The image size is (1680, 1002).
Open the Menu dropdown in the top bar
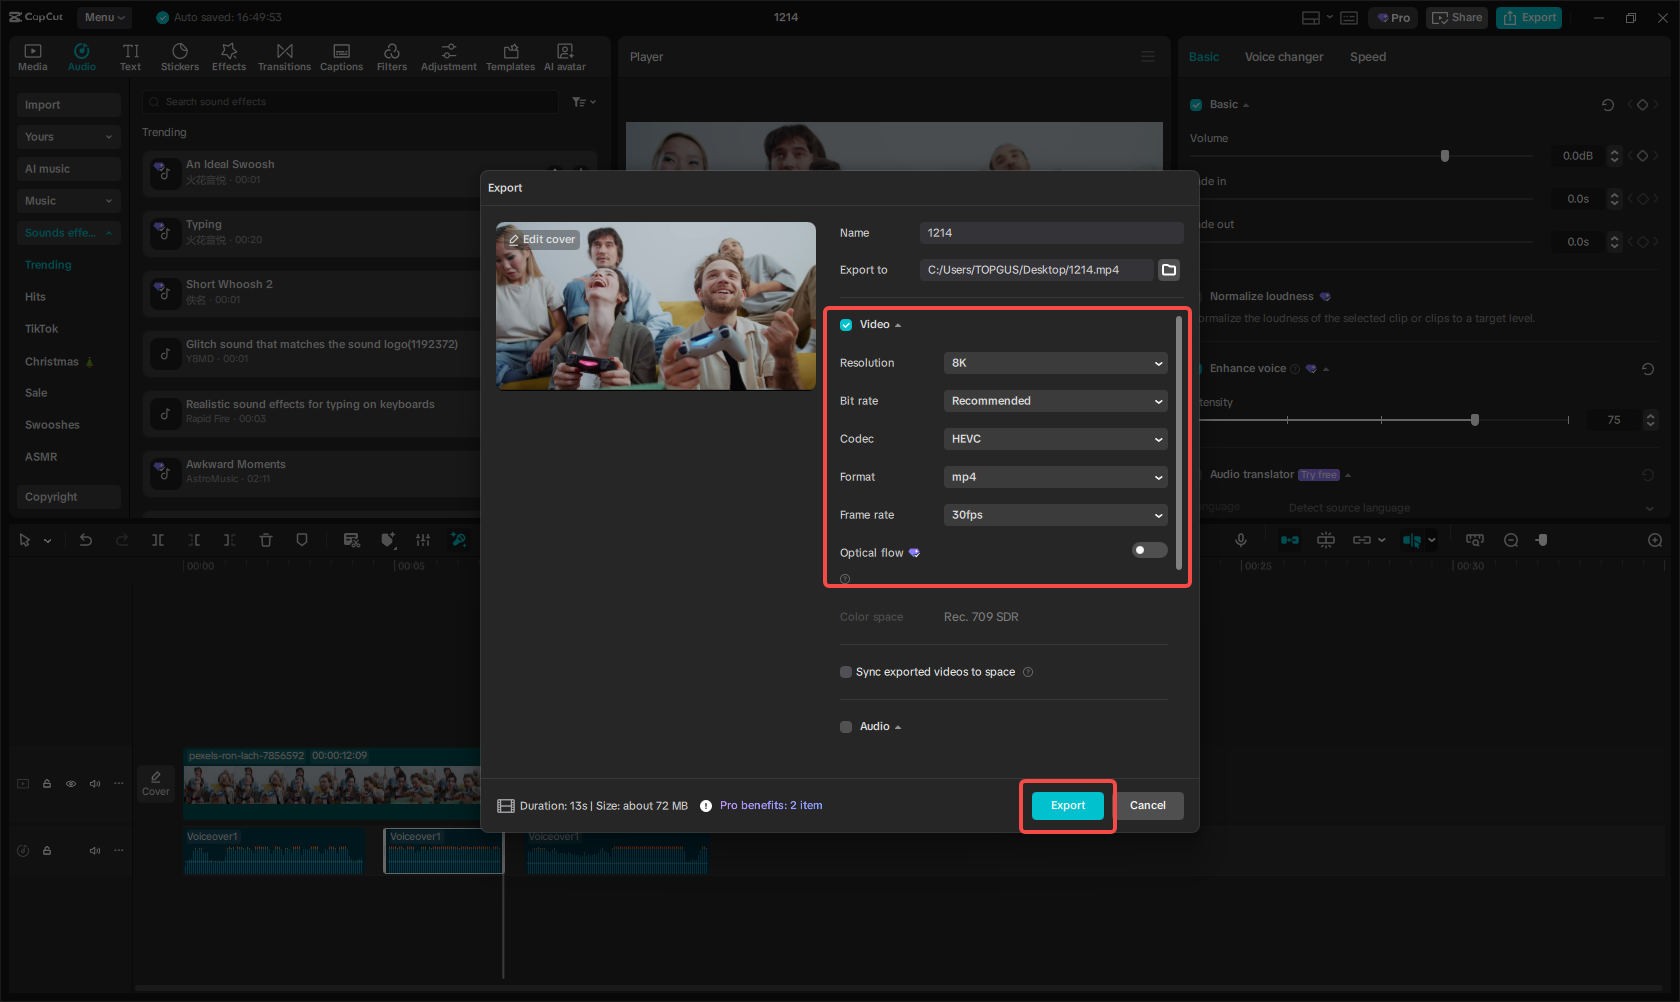coord(104,17)
